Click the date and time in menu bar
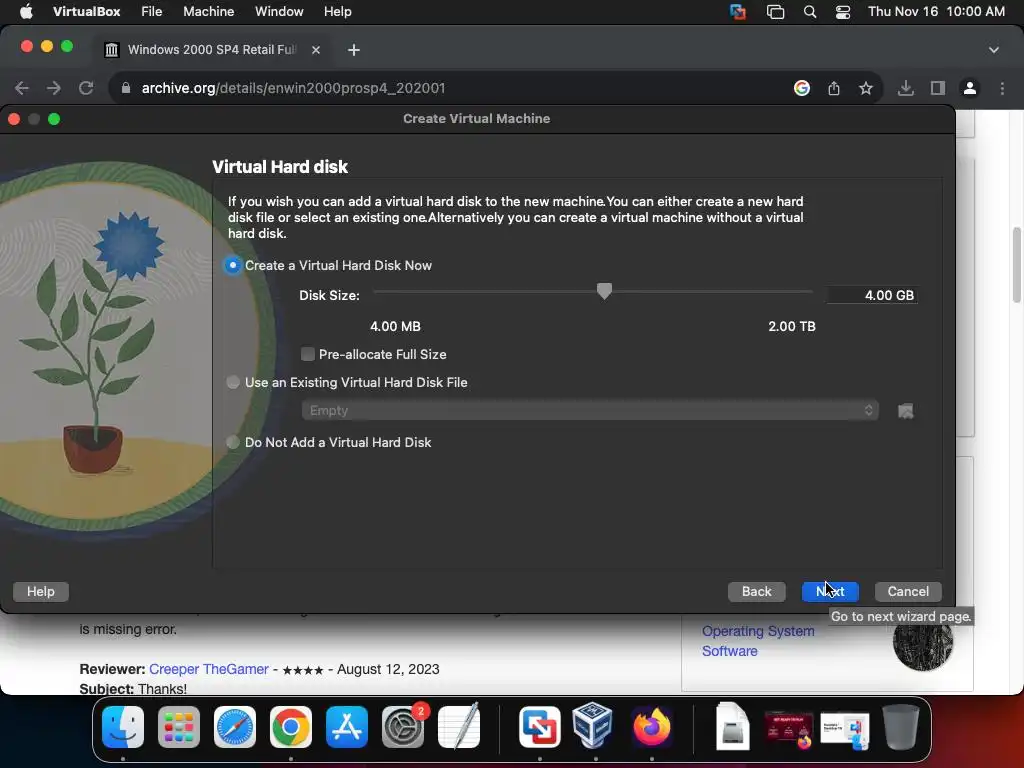 (936, 12)
